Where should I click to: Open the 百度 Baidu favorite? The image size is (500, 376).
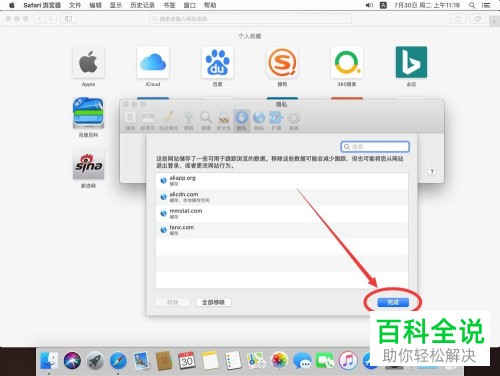click(x=217, y=66)
